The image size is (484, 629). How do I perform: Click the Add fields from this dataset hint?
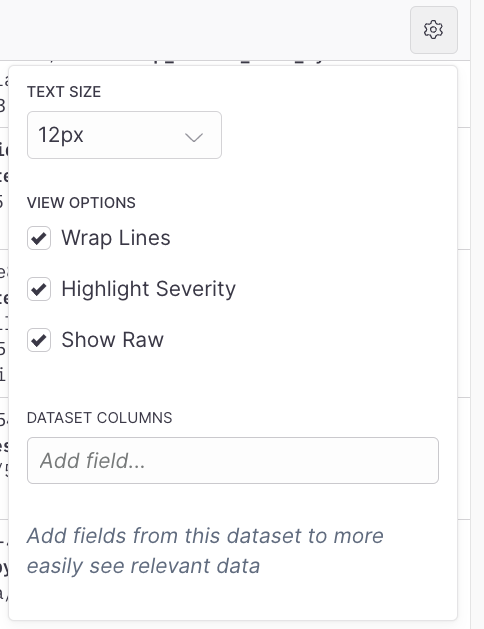205,536
